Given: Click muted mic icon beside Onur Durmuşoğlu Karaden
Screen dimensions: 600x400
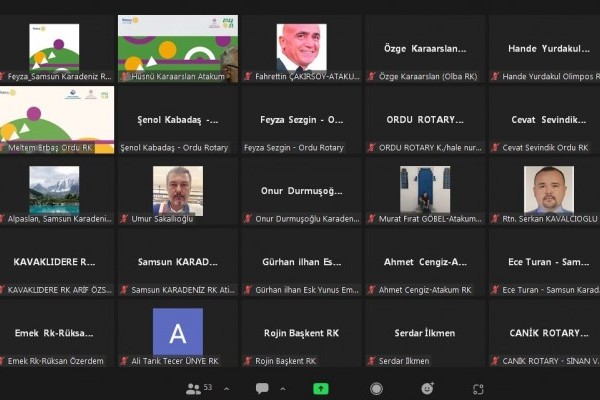Looking at the screenshot, I should click(248, 219).
